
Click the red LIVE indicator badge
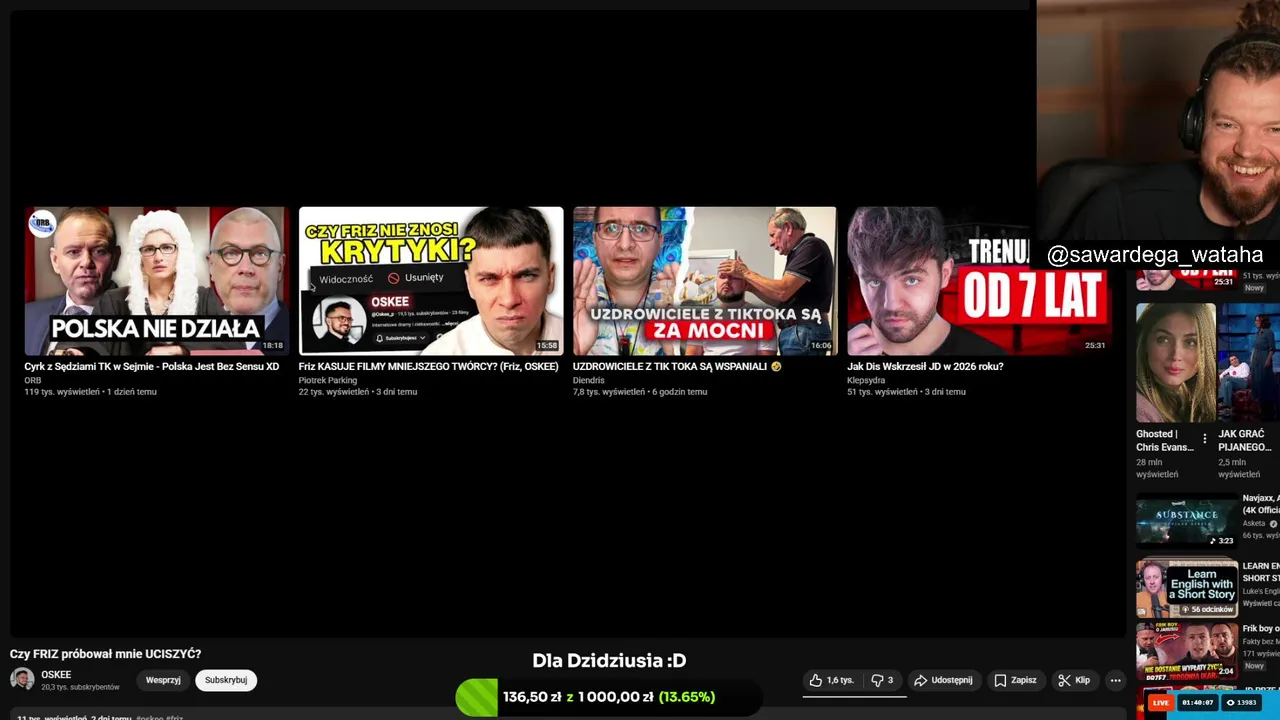[1160, 703]
